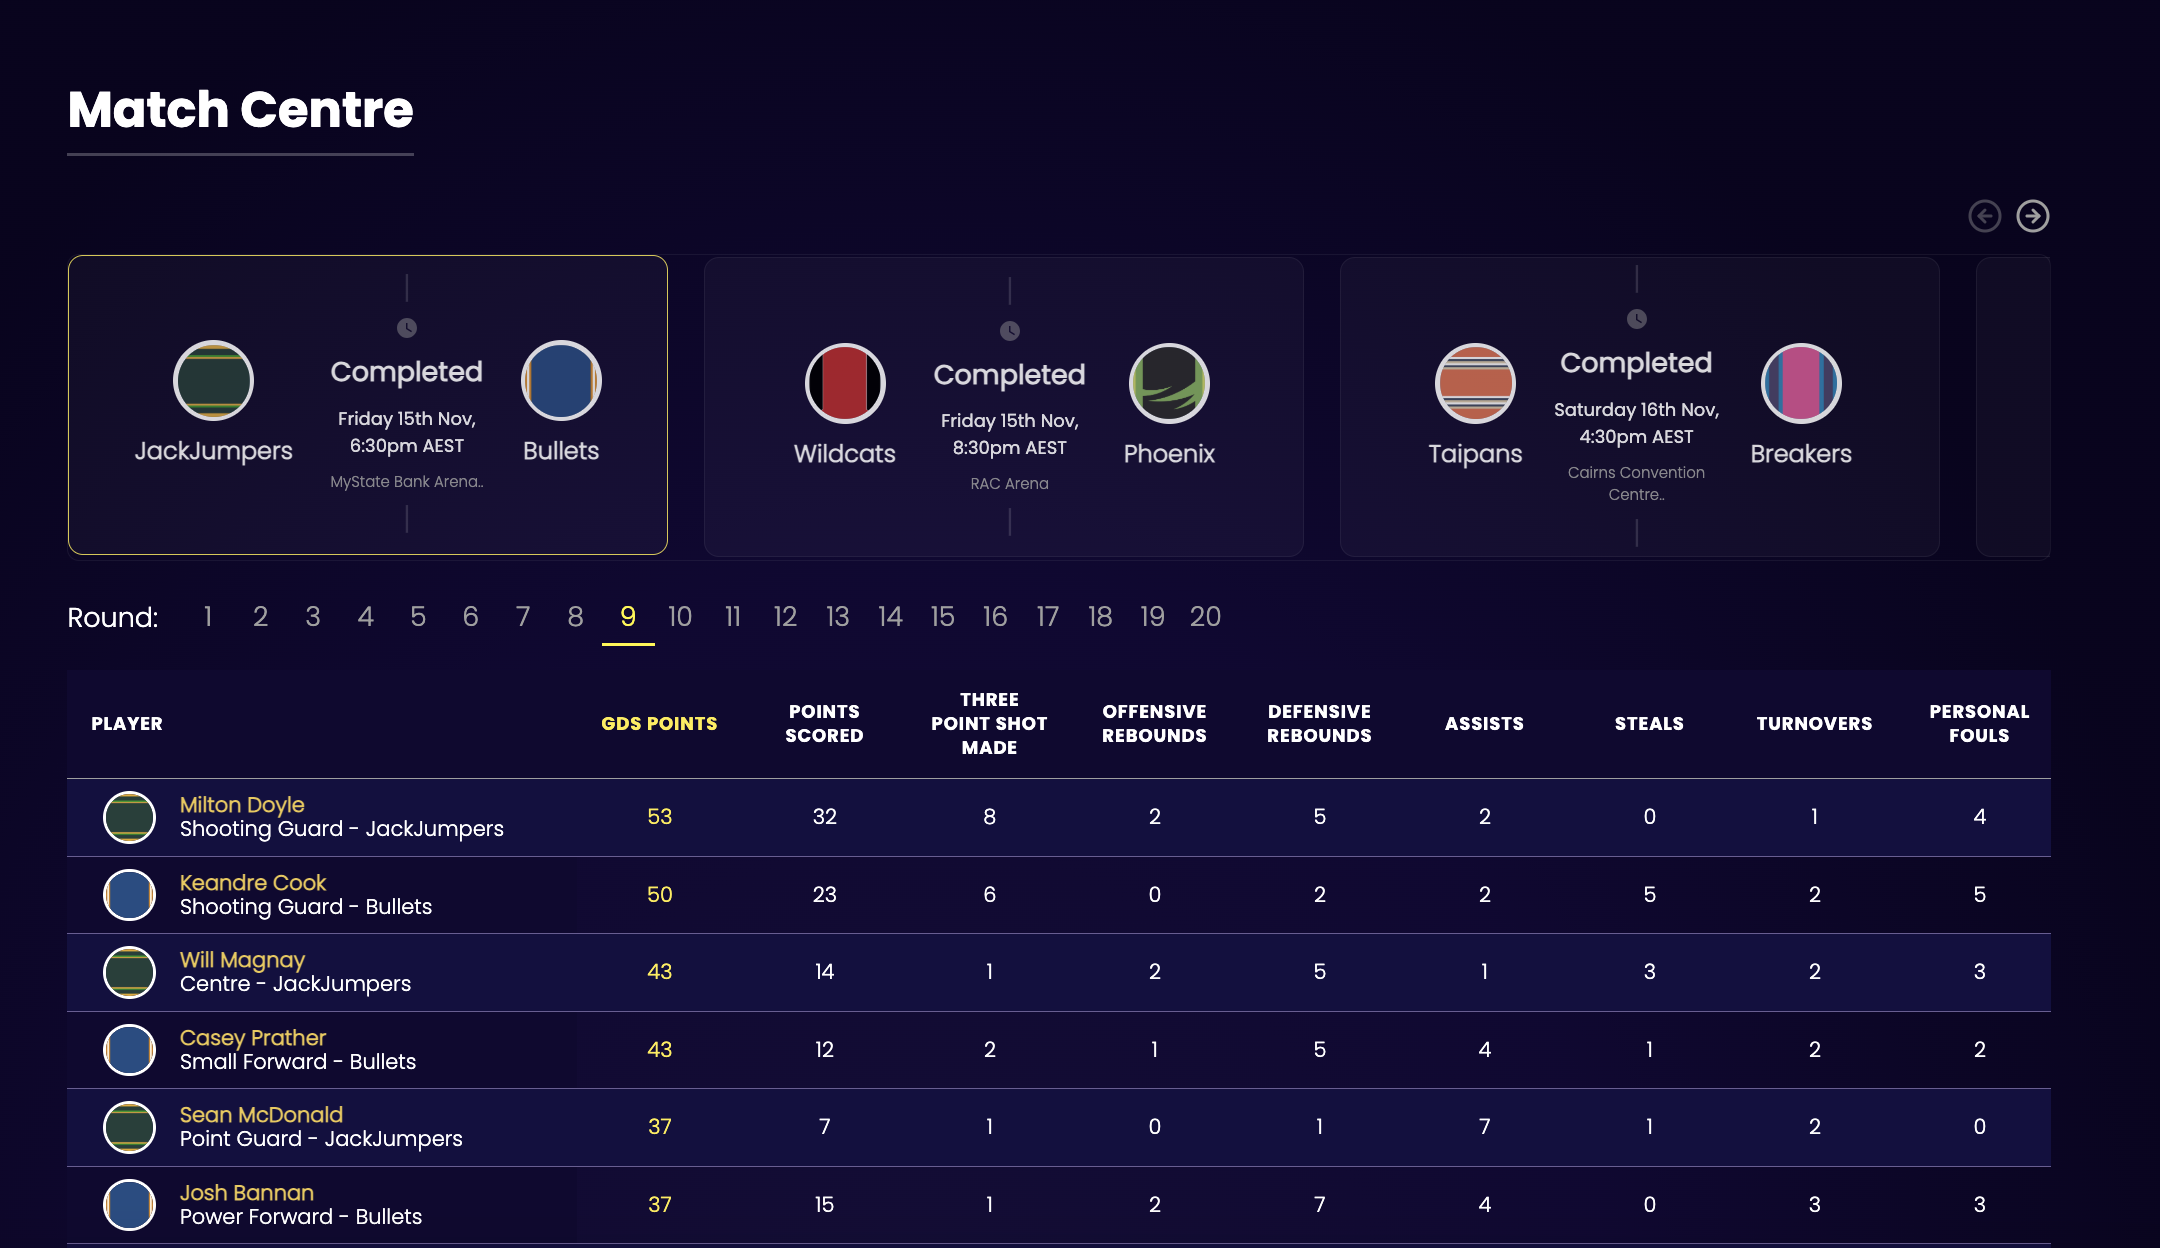Click the Wildcats team logo
The height and width of the screenshot is (1248, 2160).
(x=845, y=384)
